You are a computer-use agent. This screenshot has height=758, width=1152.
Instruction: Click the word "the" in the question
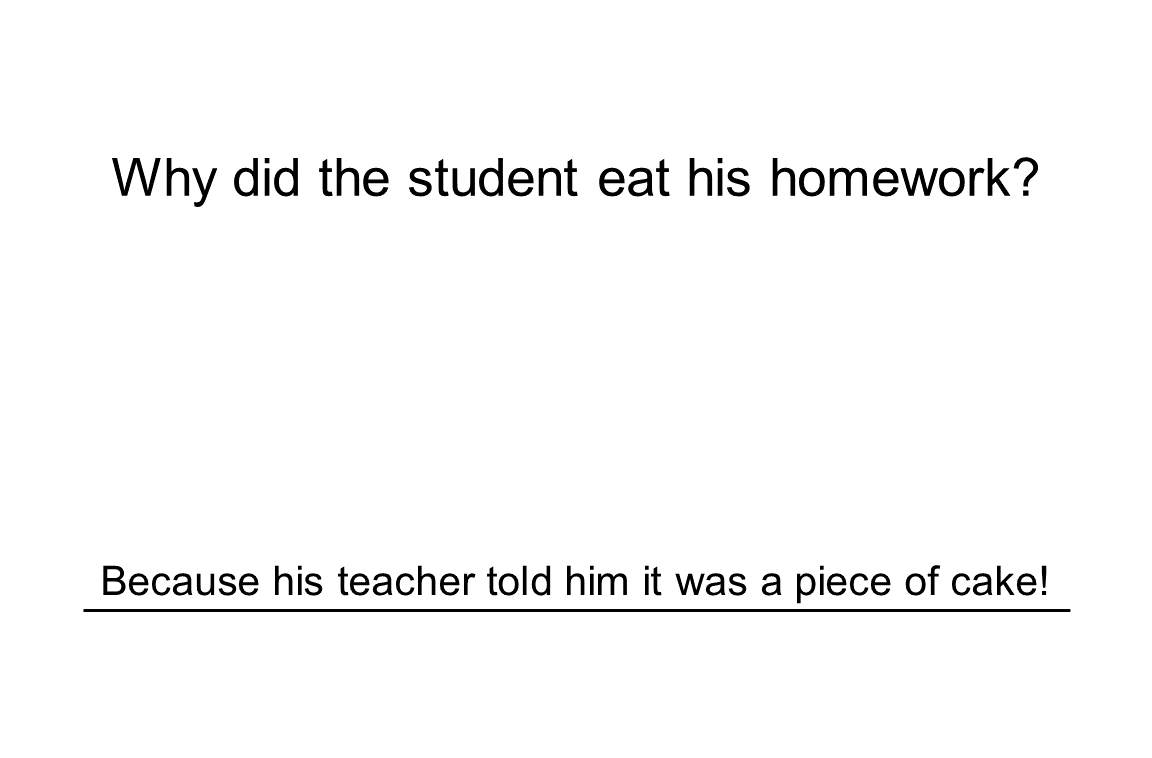point(356,180)
